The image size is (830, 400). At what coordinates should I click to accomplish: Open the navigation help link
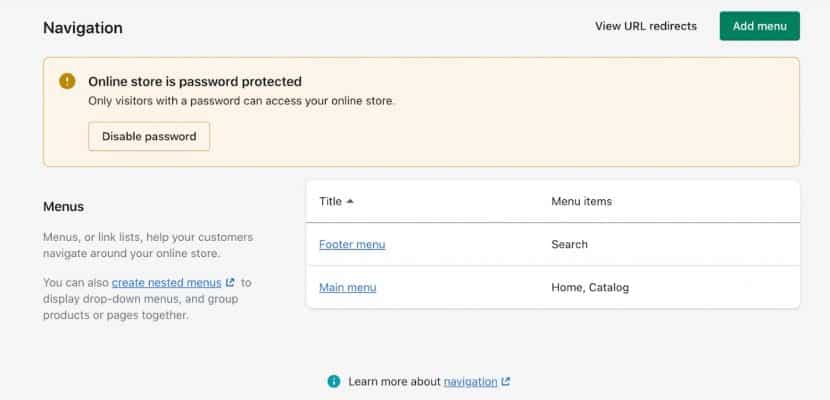(470, 381)
